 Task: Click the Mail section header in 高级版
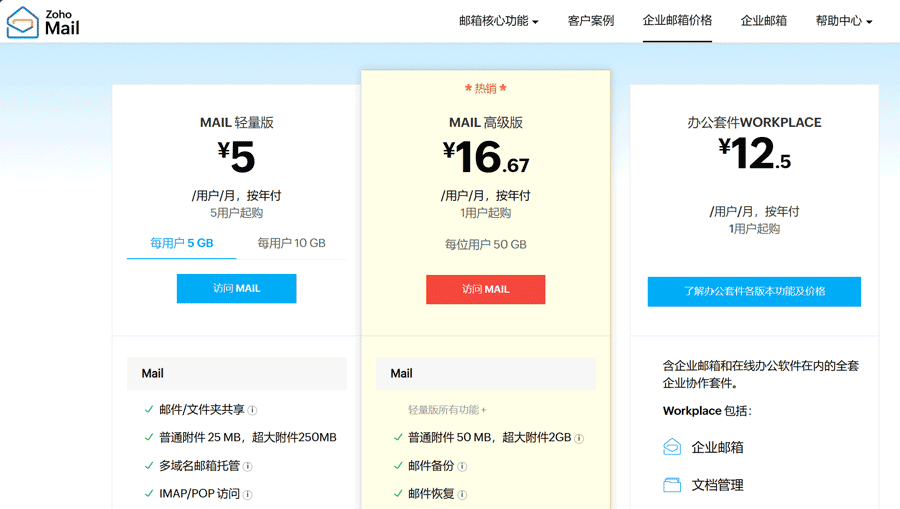[x=486, y=374]
